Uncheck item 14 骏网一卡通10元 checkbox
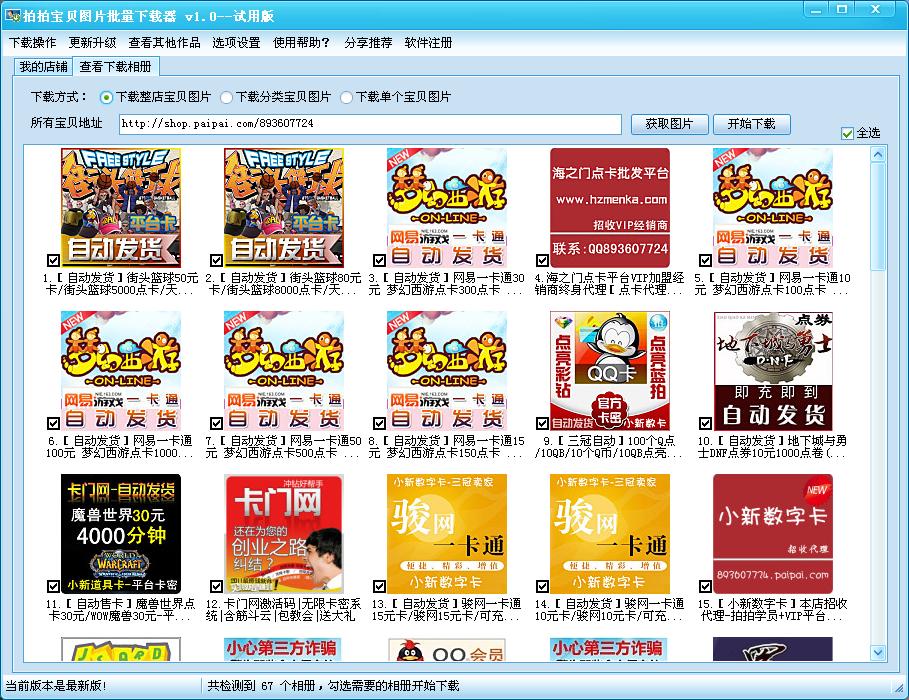Image resolution: width=909 pixels, height=700 pixels. pos(542,586)
